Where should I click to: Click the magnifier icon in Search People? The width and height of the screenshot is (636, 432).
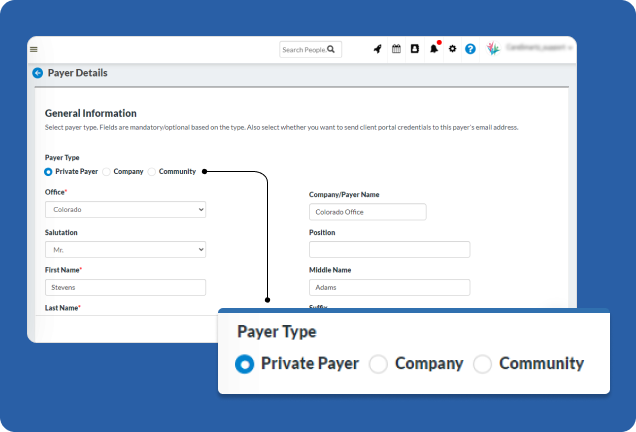(332, 49)
